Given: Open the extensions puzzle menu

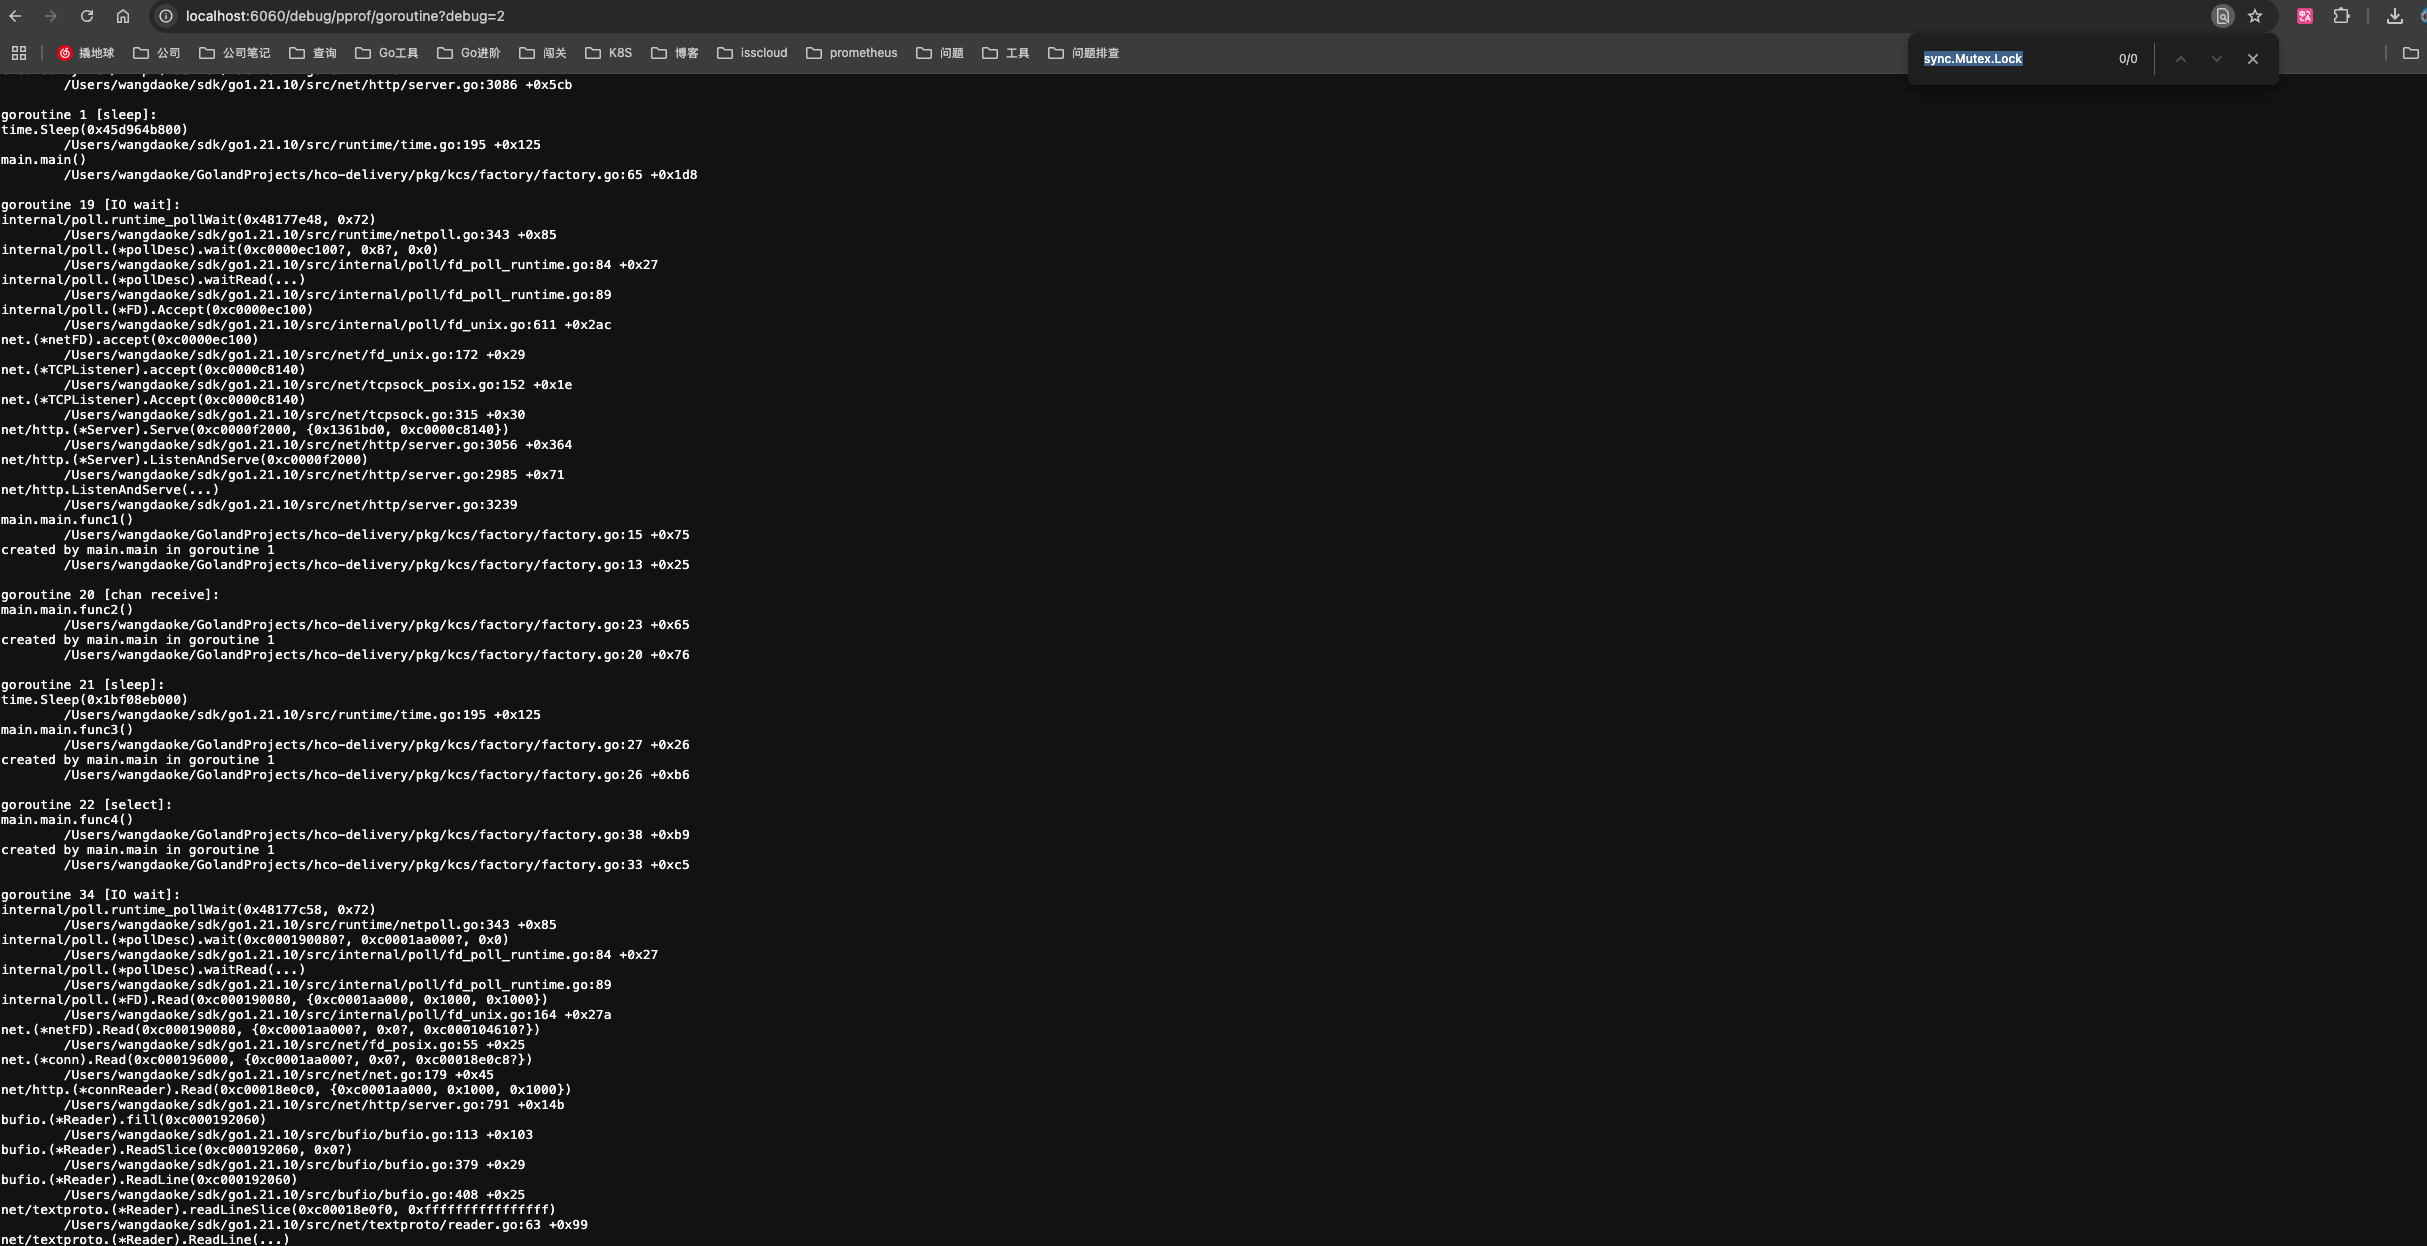Looking at the screenshot, I should pos(2342,16).
